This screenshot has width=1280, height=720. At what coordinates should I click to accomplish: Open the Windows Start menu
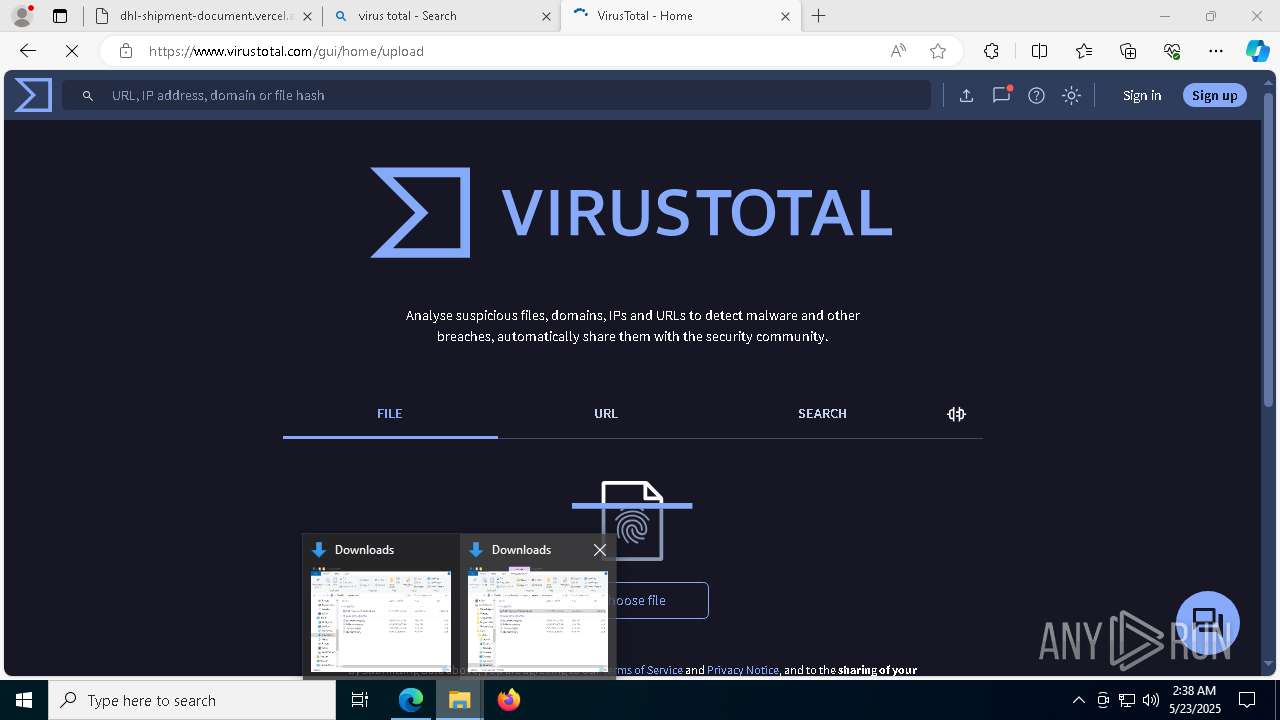pyautogui.click(x=24, y=700)
